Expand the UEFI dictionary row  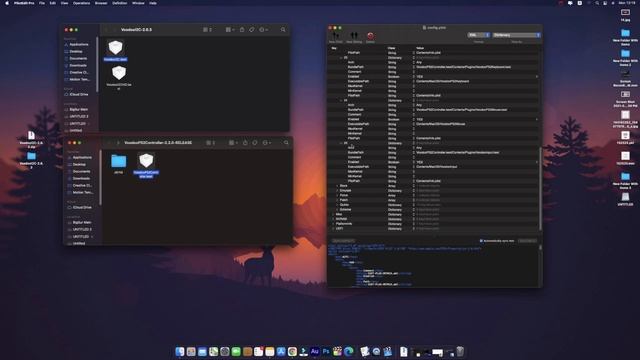pos(333,229)
